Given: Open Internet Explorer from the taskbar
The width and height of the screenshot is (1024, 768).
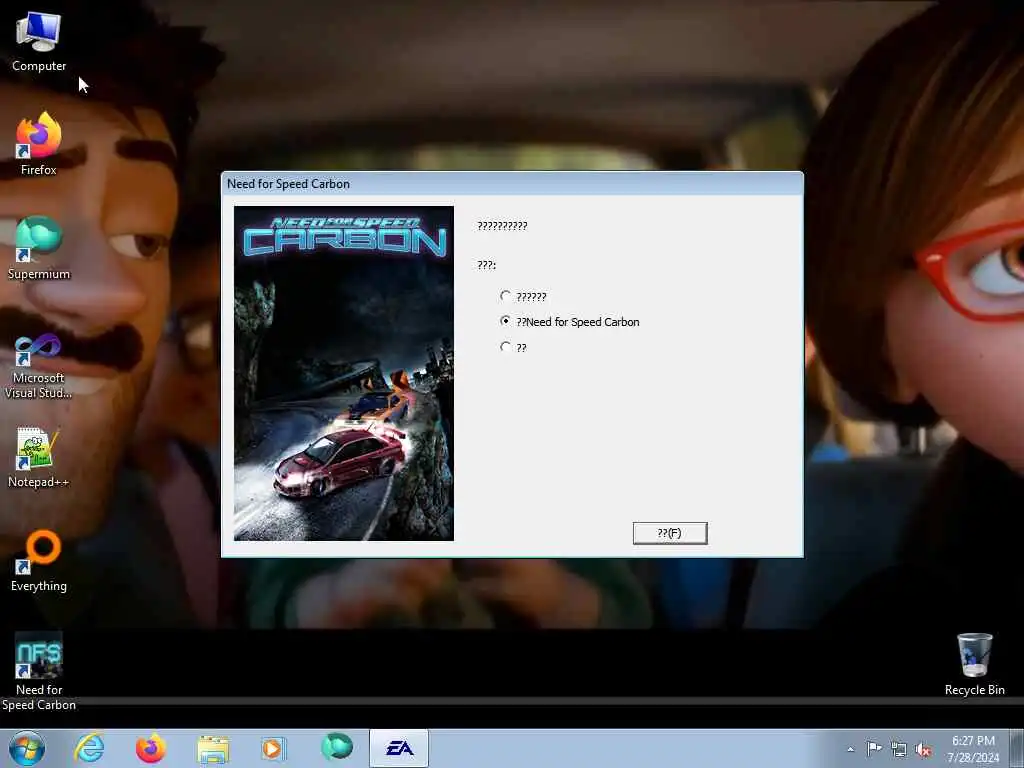Looking at the screenshot, I should pos(89,748).
